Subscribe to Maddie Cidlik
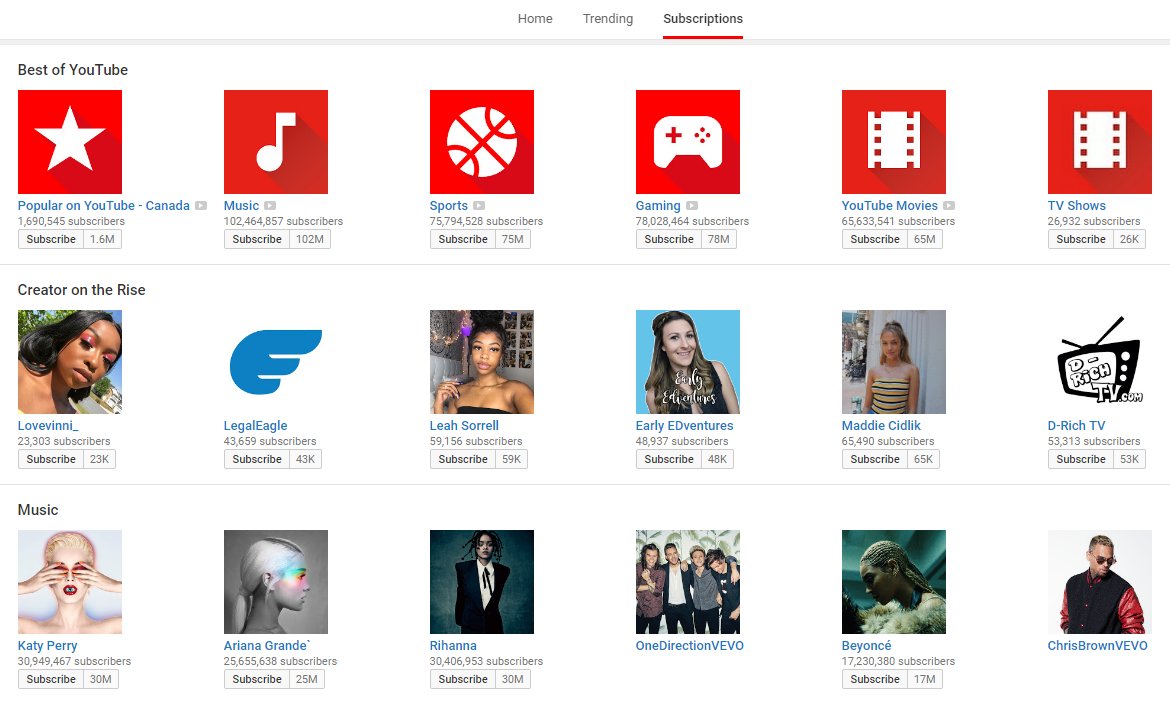 pyautogui.click(x=875, y=460)
